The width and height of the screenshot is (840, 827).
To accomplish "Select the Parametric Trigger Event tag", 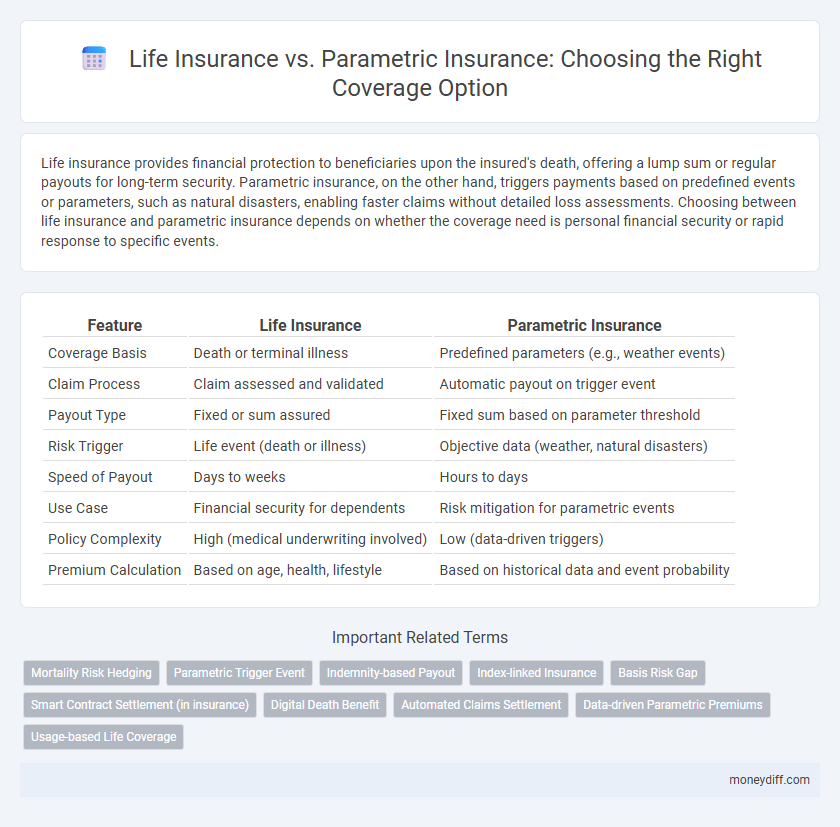I will (x=239, y=673).
